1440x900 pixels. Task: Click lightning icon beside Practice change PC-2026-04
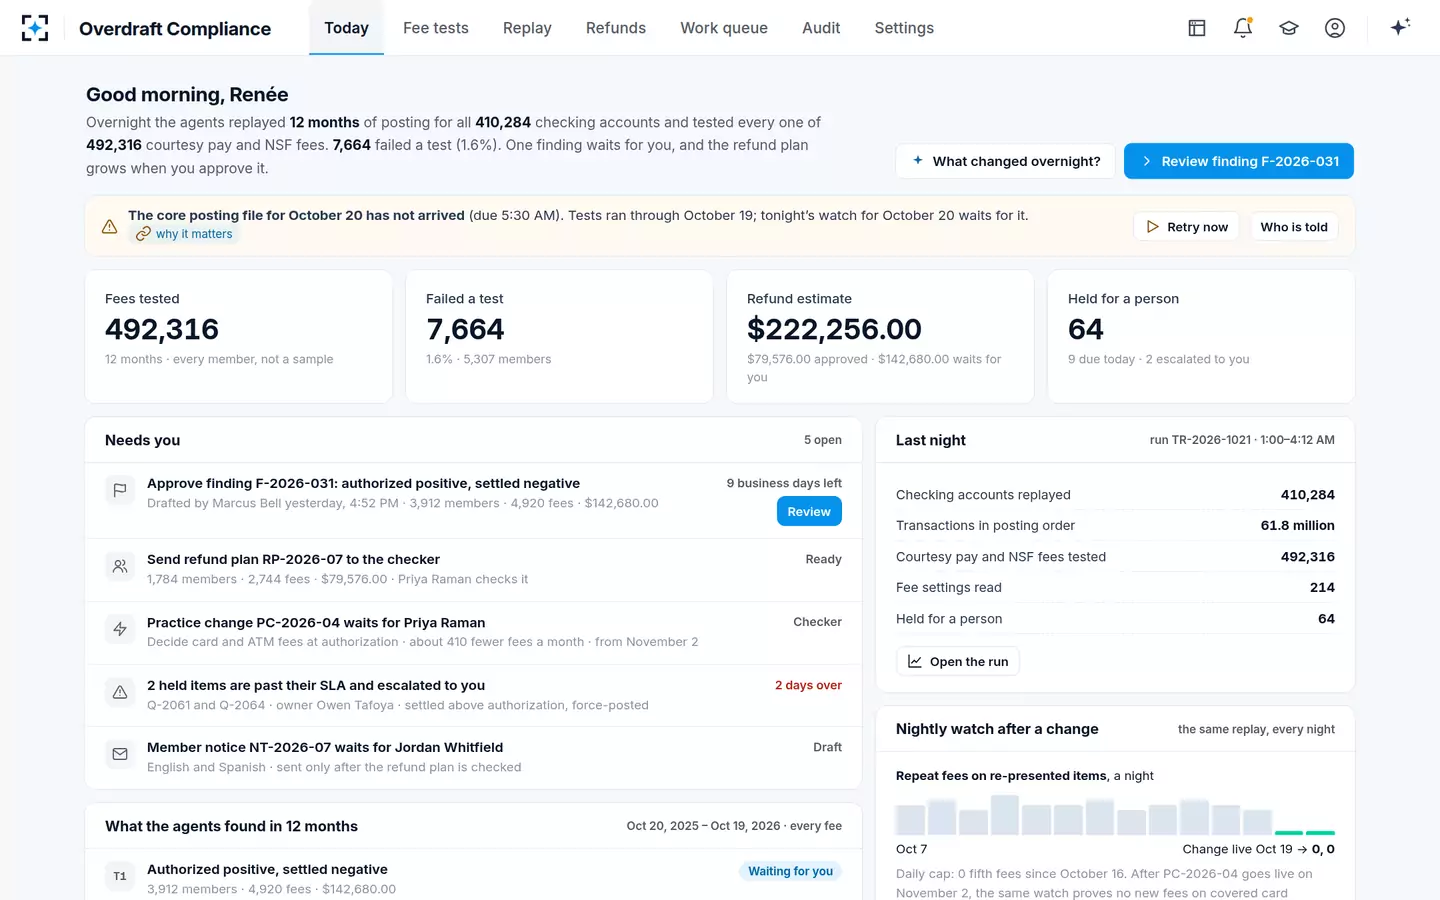coord(120,629)
